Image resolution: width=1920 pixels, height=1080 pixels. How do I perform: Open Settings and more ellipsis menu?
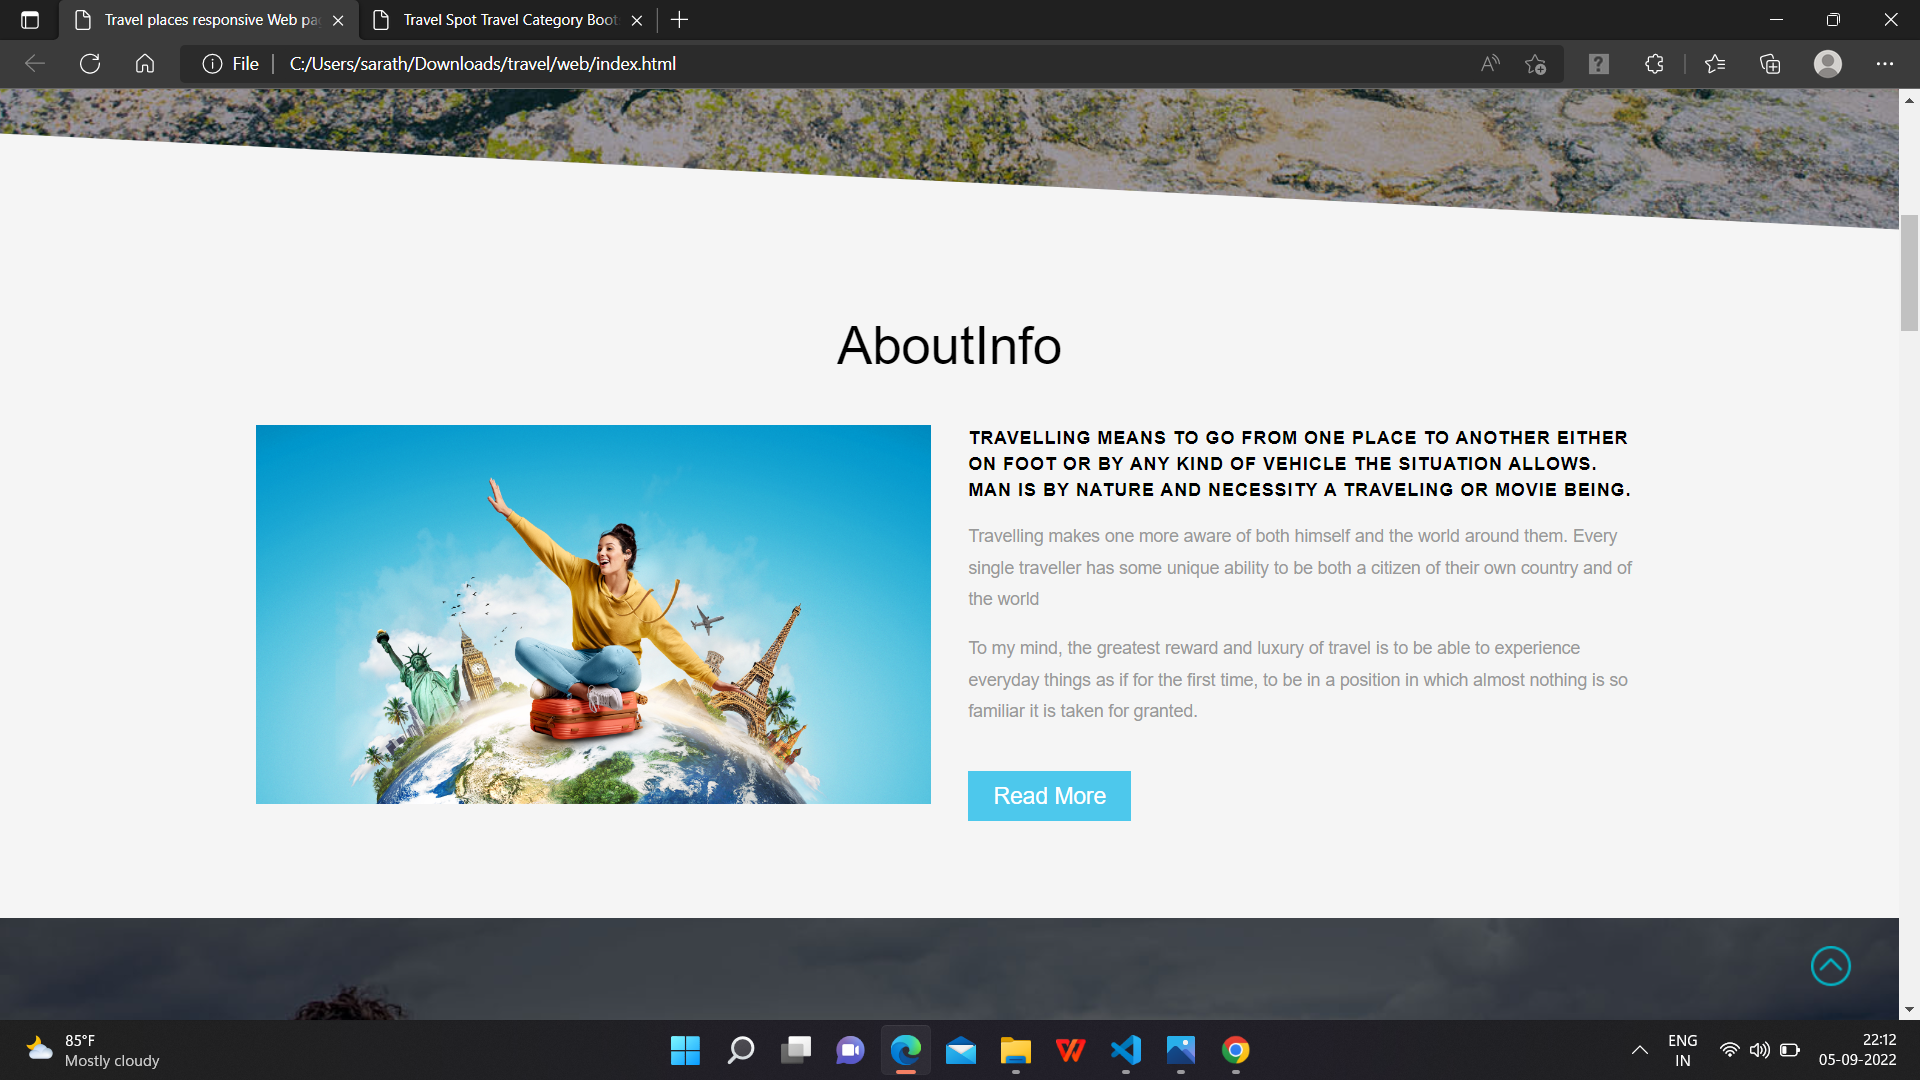click(x=1884, y=64)
